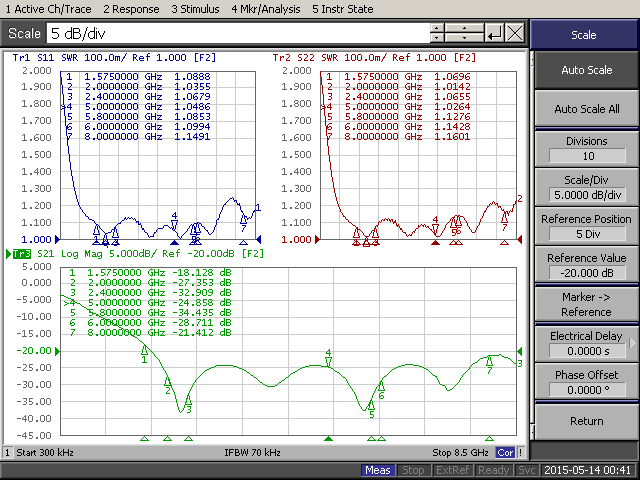Click the Ready status indicator

pos(493,470)
